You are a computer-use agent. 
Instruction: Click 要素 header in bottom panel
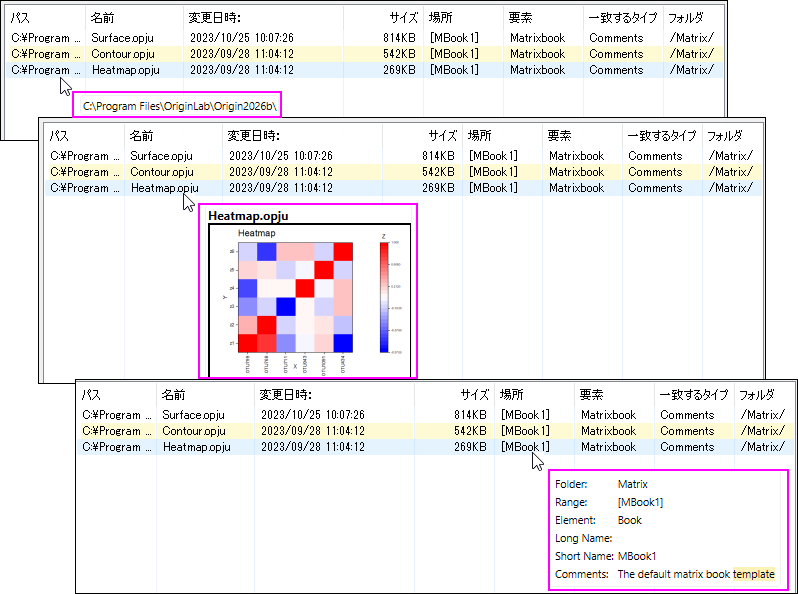click(591, 395)
